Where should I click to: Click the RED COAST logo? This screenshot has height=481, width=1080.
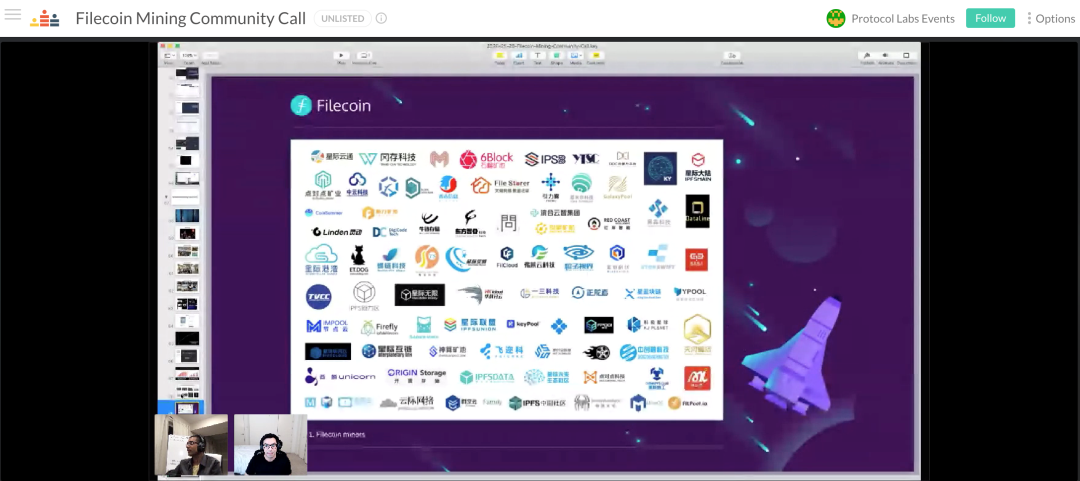pos(609,223)
